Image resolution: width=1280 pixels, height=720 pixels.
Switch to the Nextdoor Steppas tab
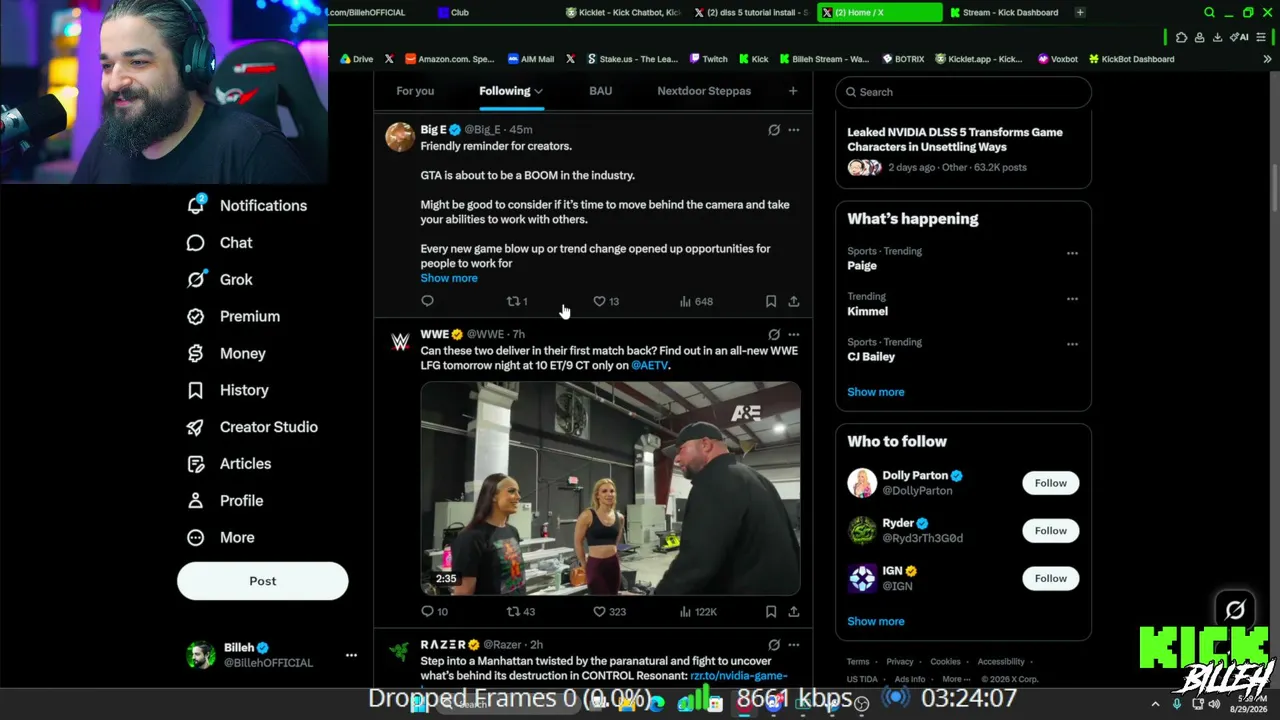tap(704, 91)
